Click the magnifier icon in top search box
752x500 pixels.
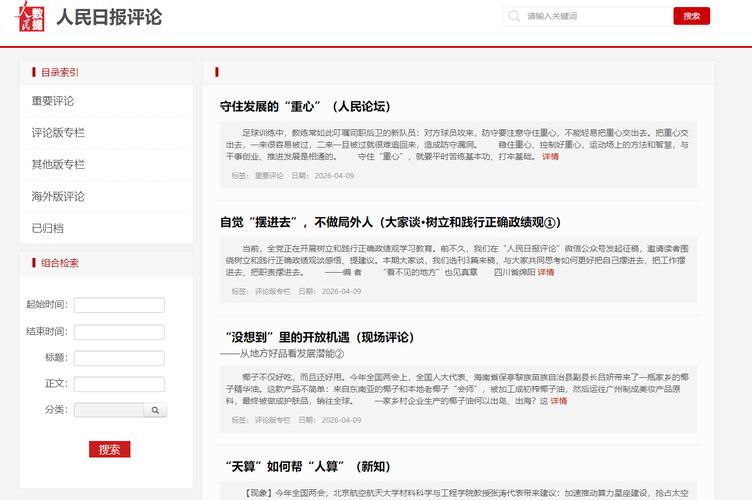[x=514, y=16]
